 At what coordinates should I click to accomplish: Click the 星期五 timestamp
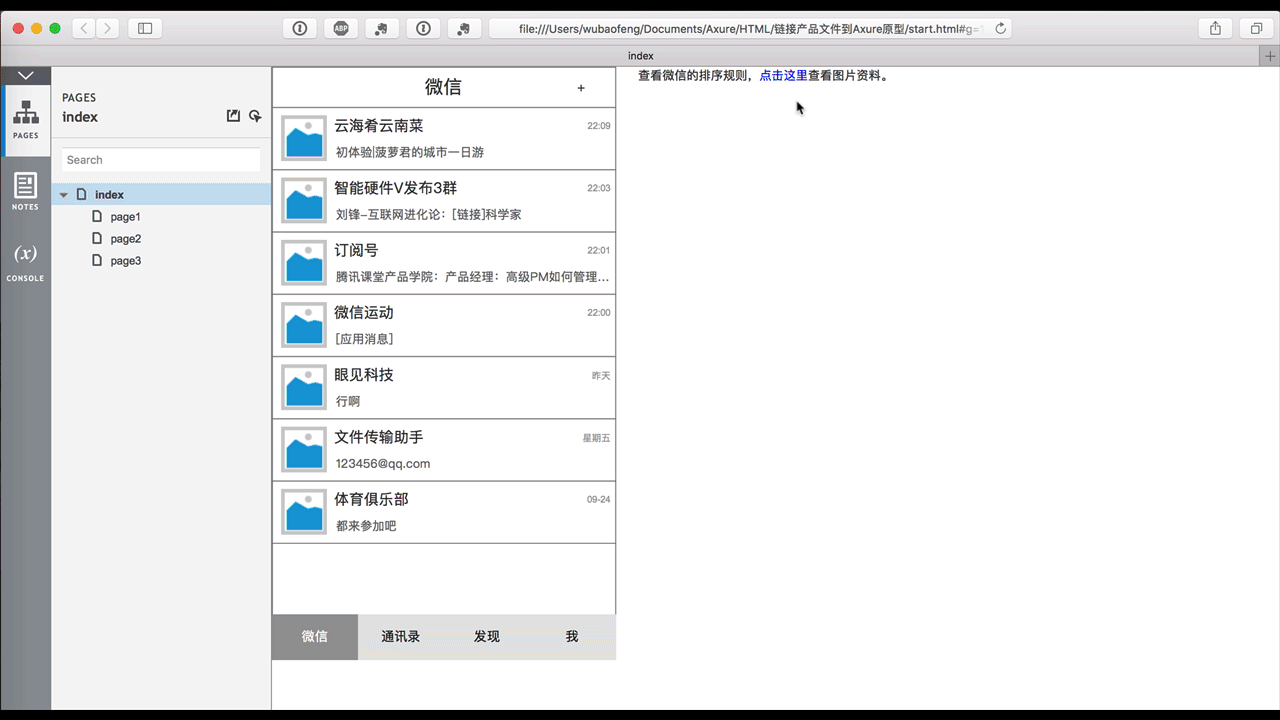tap(596, 438)
